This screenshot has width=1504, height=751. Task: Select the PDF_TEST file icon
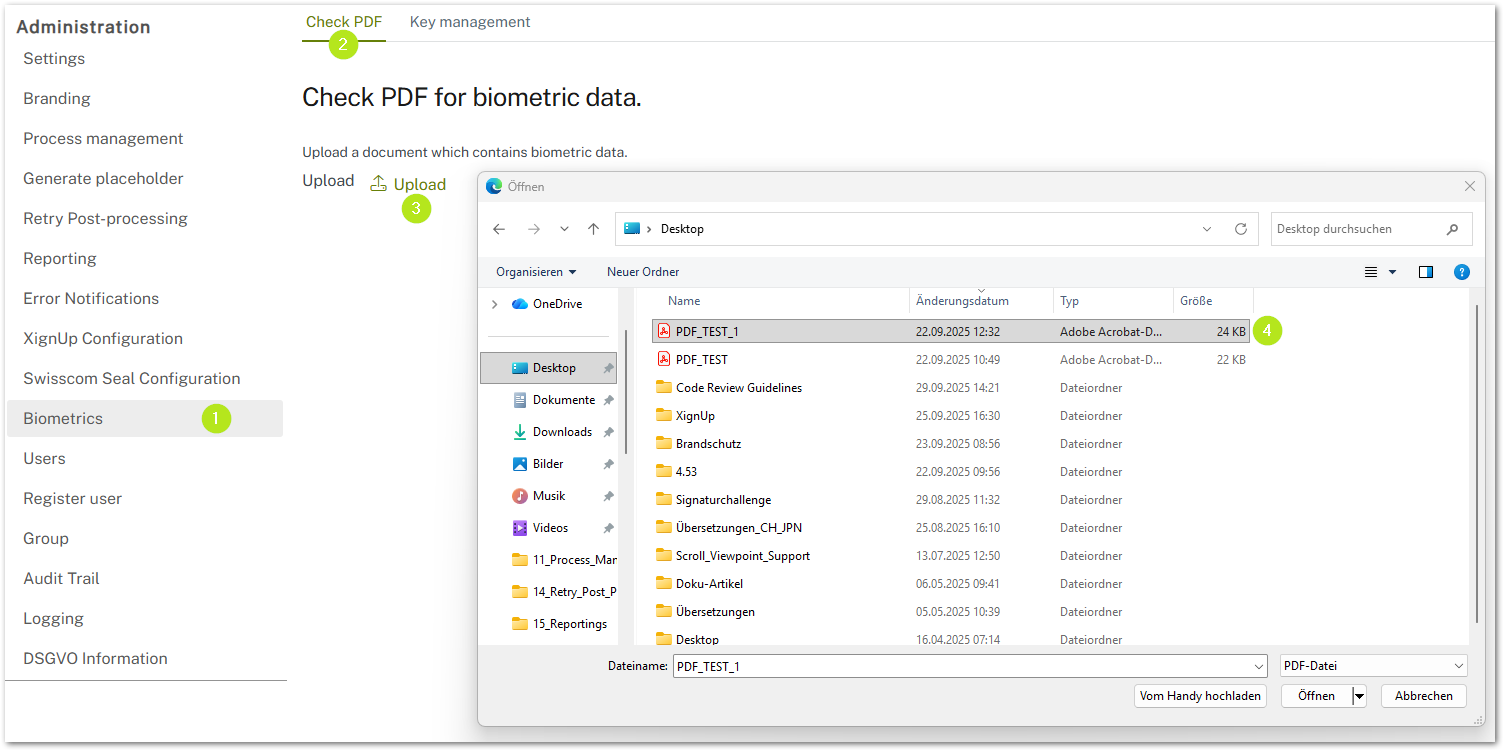(x=663, y=359)
